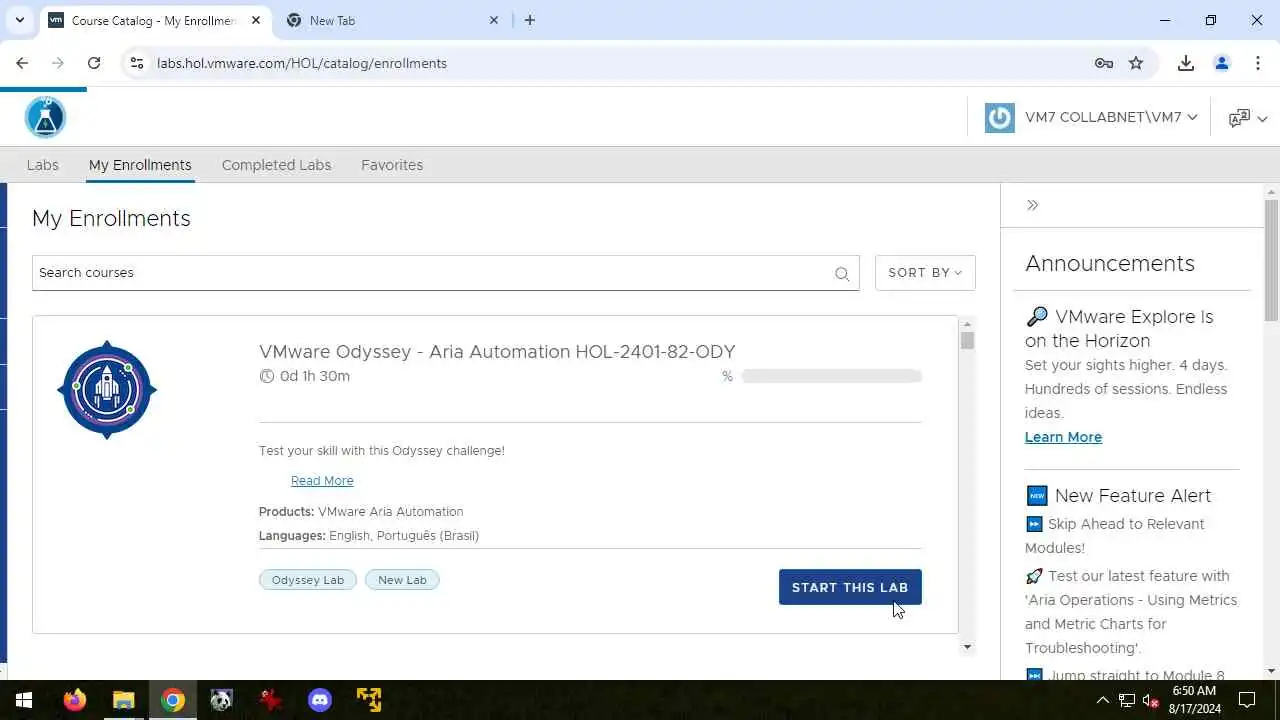Open the Completed Labs tab
Image resolution: width=1280 pixels, height=720 pixels.
coord(276,165)
